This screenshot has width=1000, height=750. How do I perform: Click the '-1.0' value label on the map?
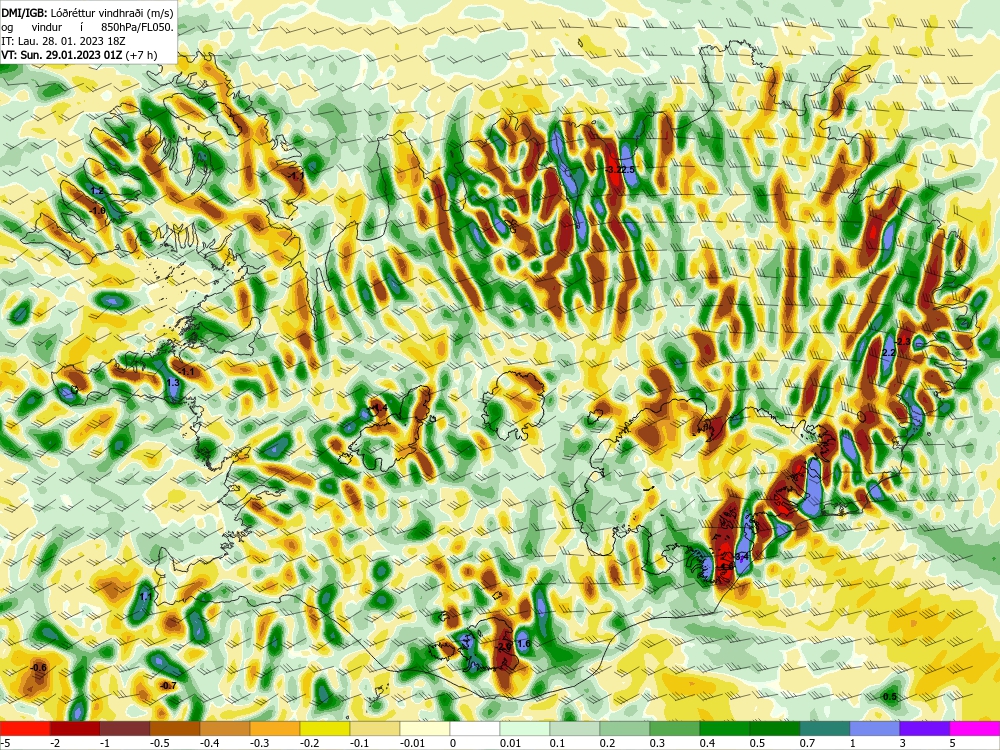(98, 210)
